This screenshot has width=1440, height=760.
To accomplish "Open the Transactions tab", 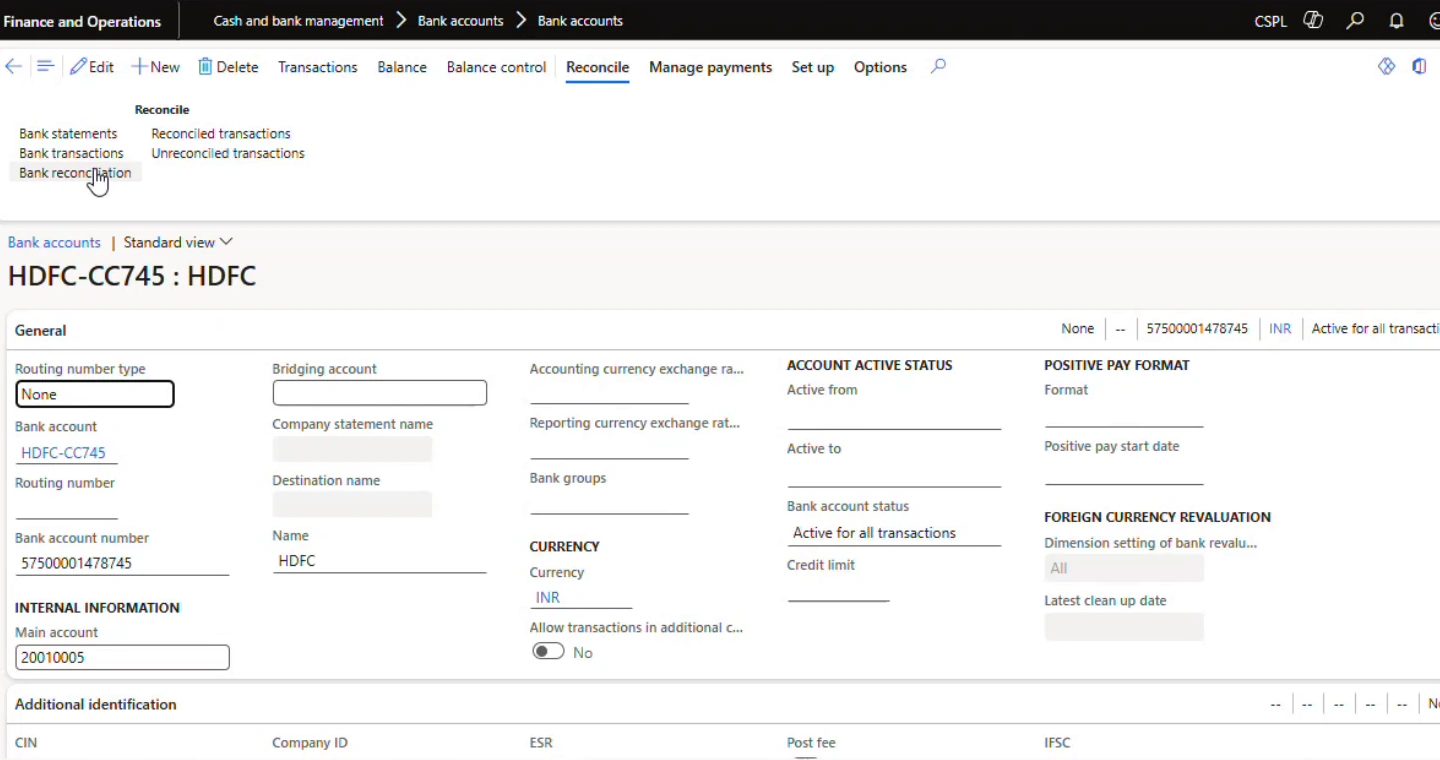I will coord(318,67).
